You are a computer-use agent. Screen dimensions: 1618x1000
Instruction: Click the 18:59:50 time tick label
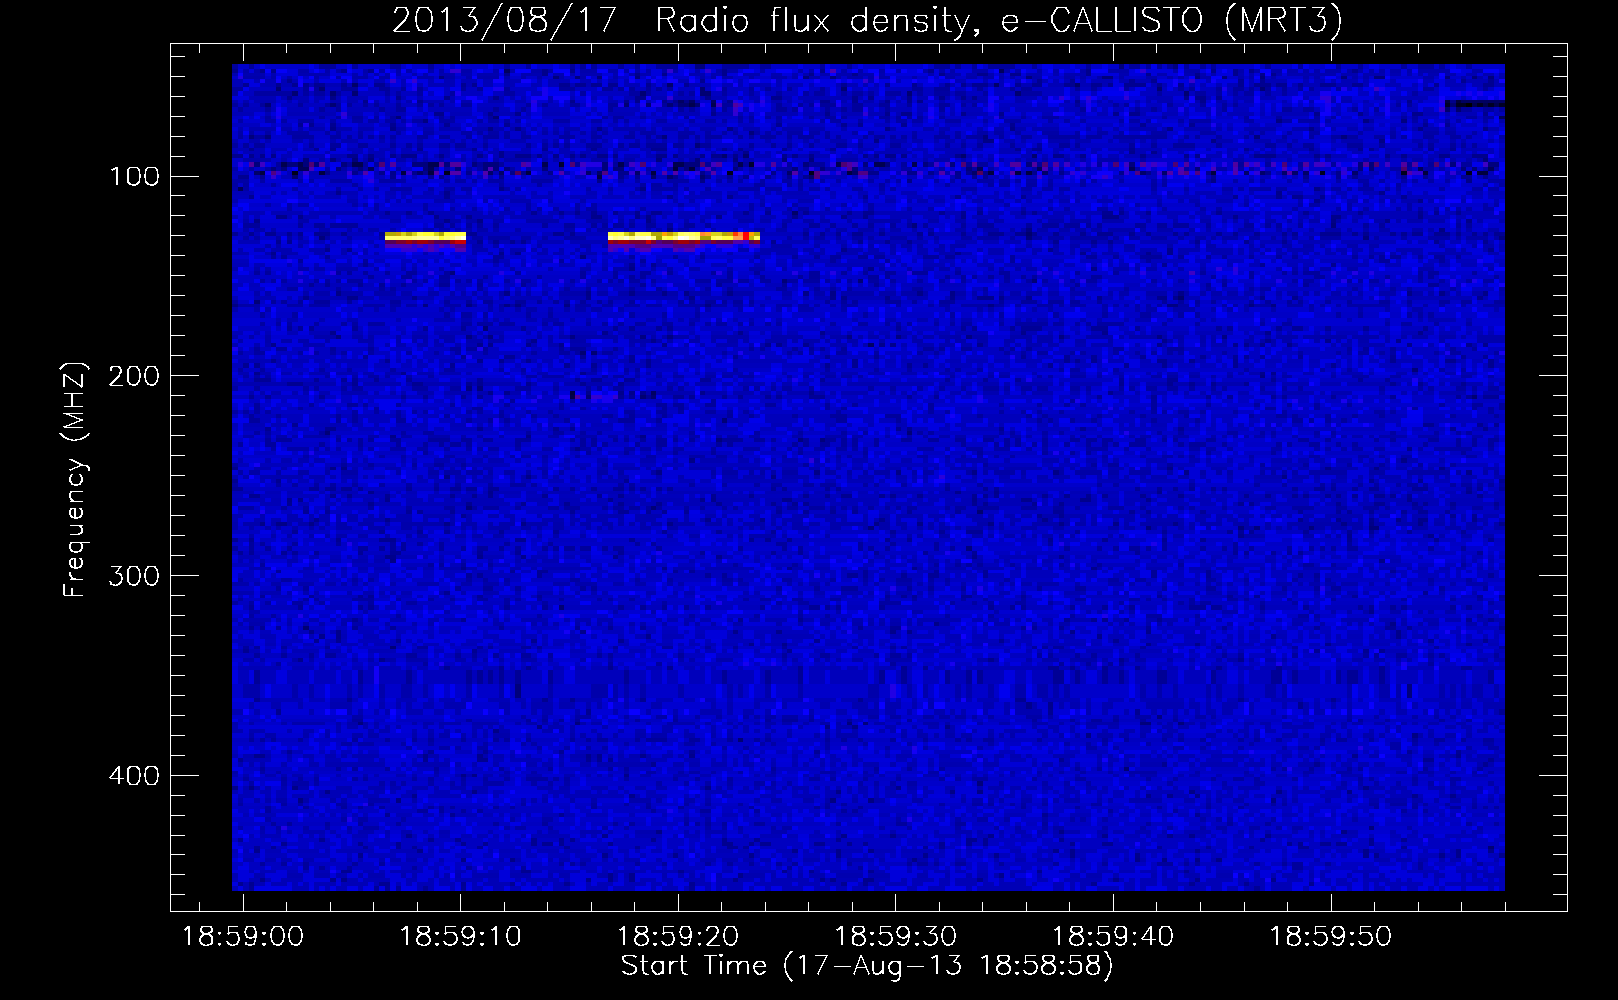(x=1331, y=937)
